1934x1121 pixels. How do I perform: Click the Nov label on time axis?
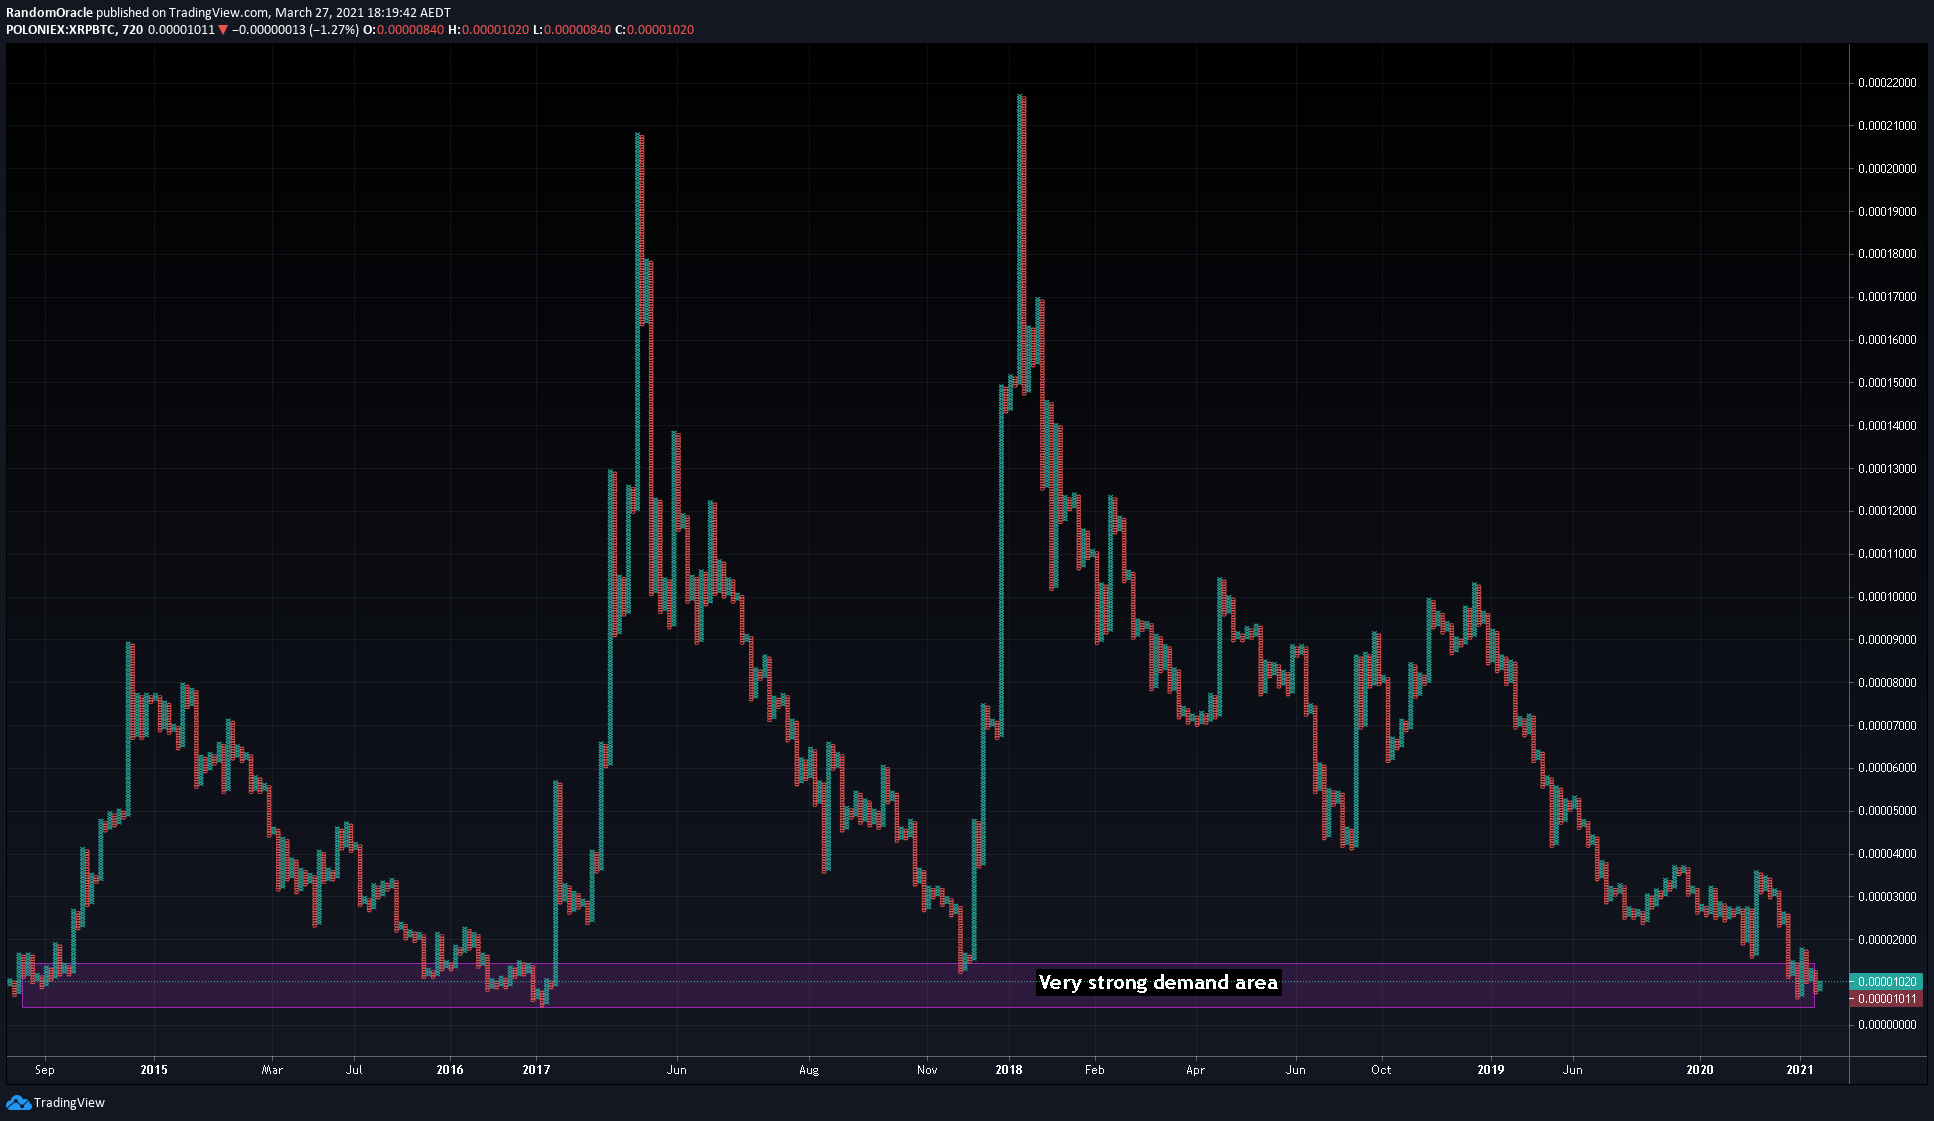pos(927,1070)
